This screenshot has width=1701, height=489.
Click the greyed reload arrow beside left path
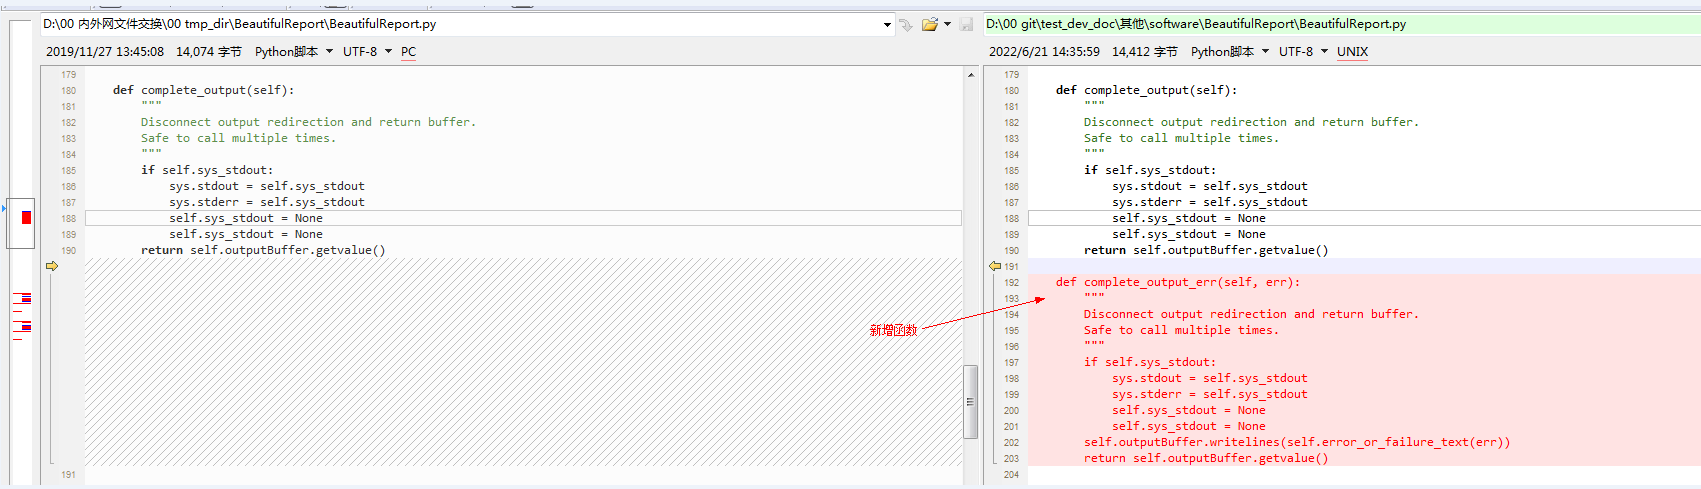905,24
